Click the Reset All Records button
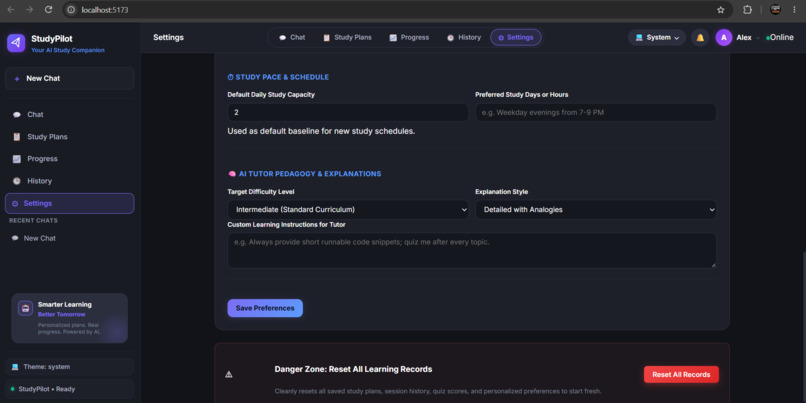Image resolution: width=806 pixels, height=403 pixels. coord(681,375)
